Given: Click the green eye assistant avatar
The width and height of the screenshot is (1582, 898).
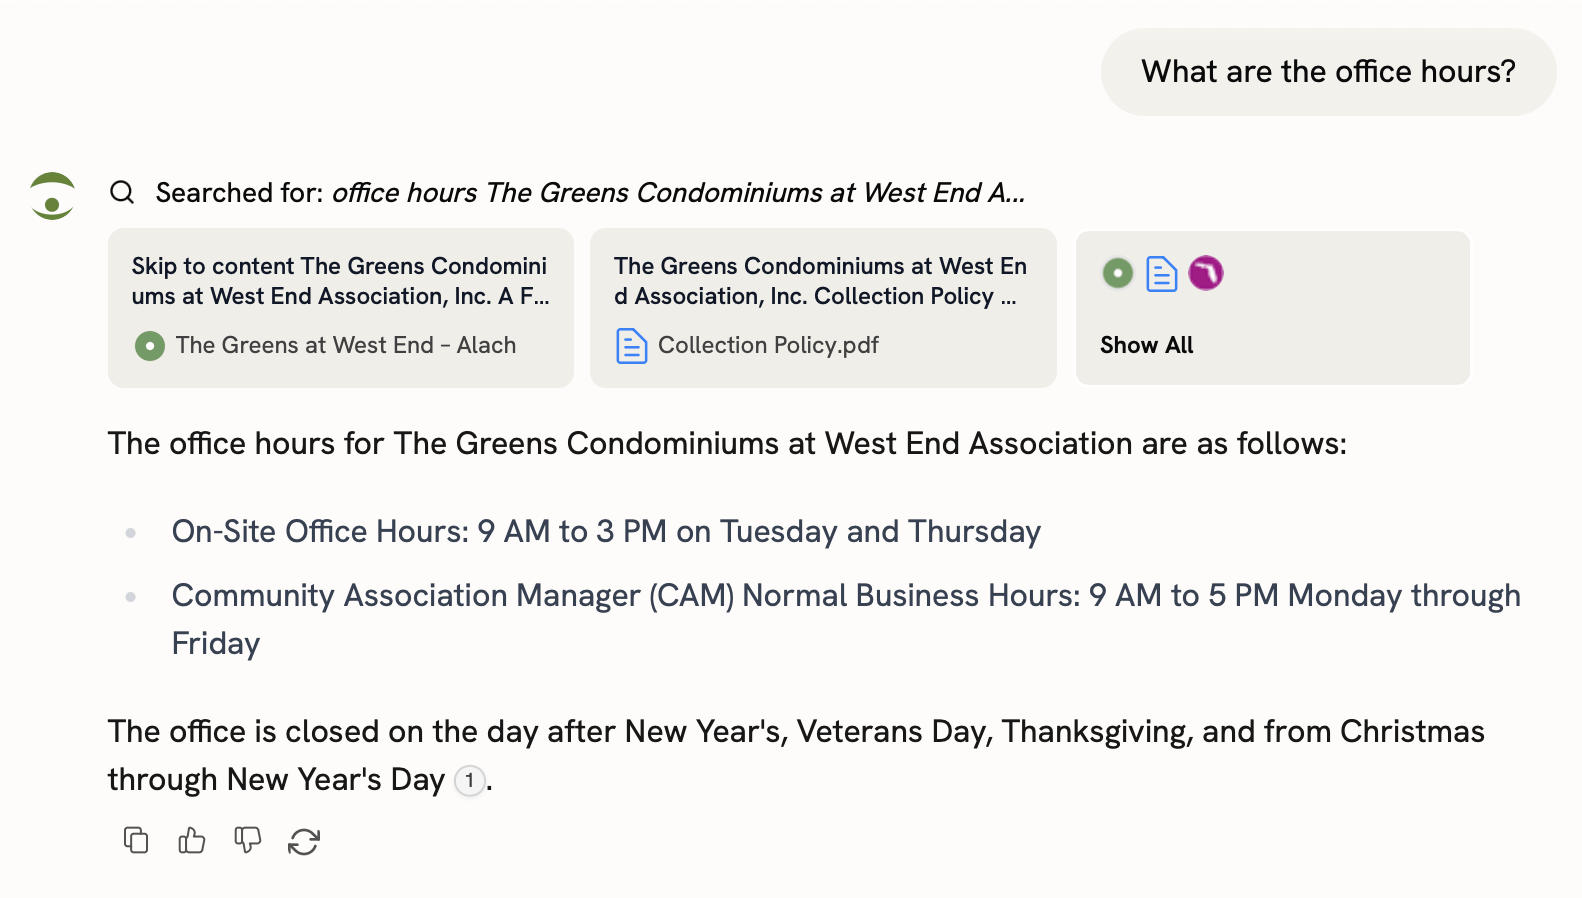Looking at the screenshot, I should pyautogui.click(x=52, y=196).
